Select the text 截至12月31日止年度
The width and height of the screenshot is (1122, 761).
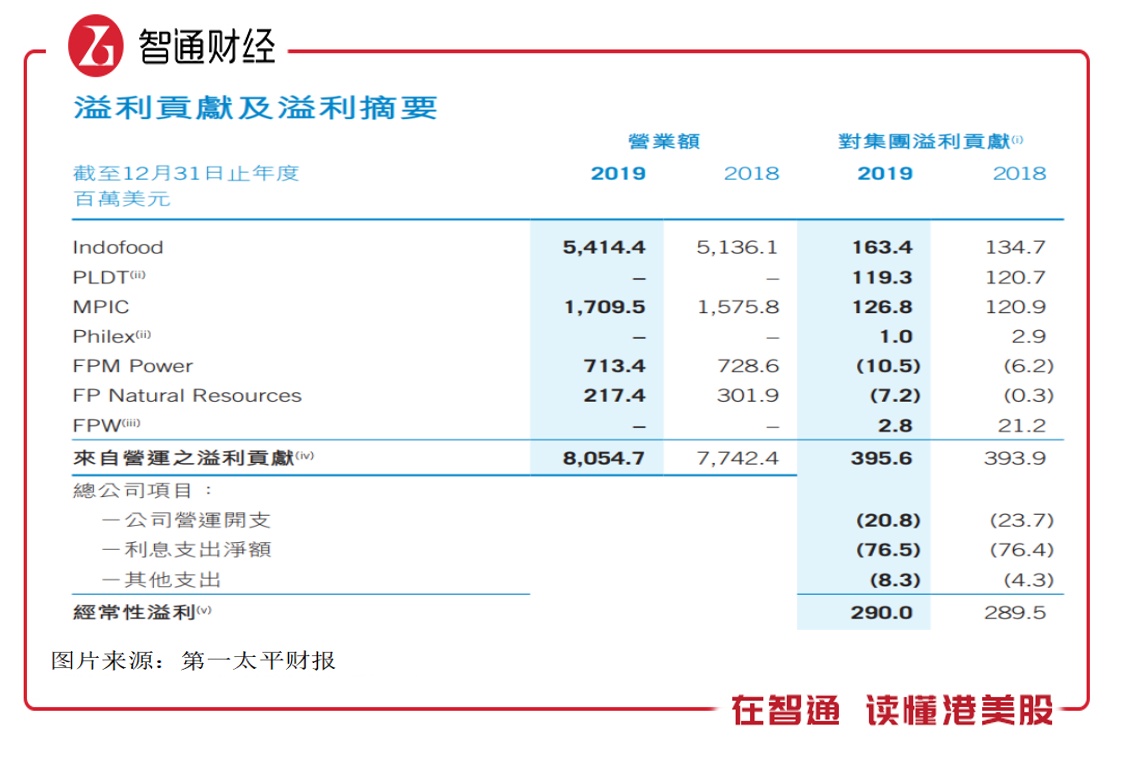click(186, 173)
